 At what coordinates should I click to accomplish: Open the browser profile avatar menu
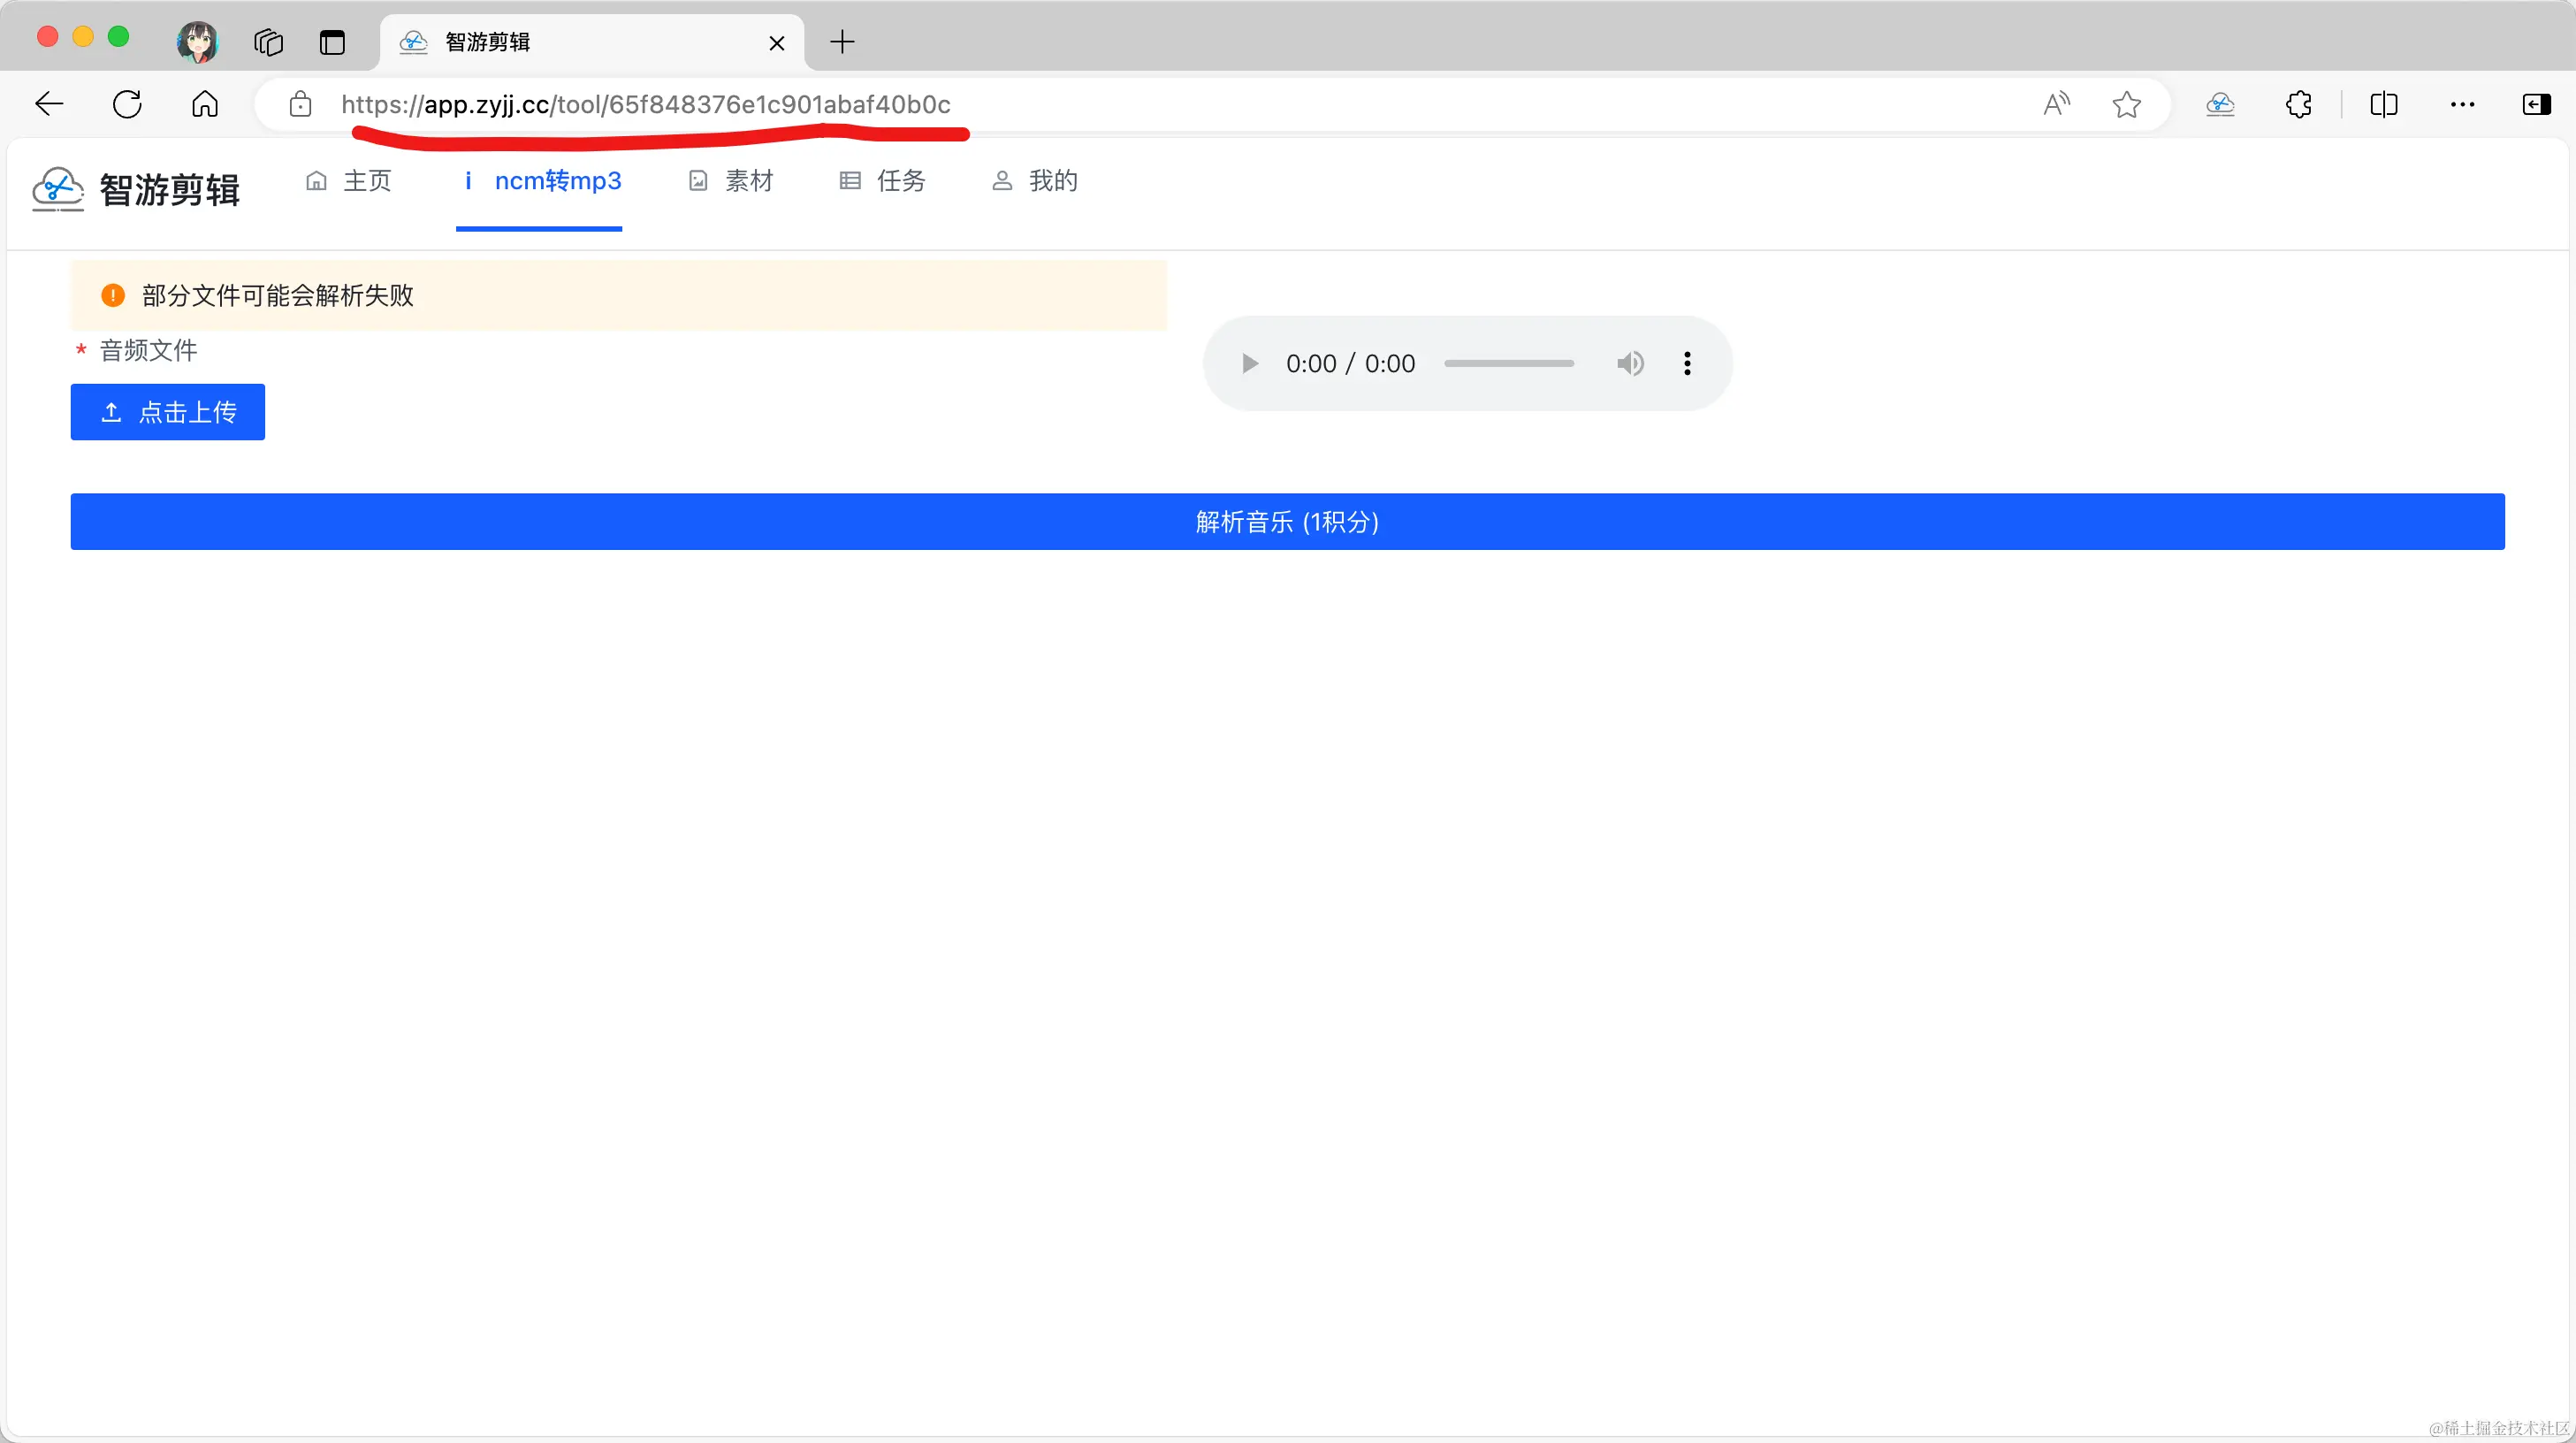[197, 42]
